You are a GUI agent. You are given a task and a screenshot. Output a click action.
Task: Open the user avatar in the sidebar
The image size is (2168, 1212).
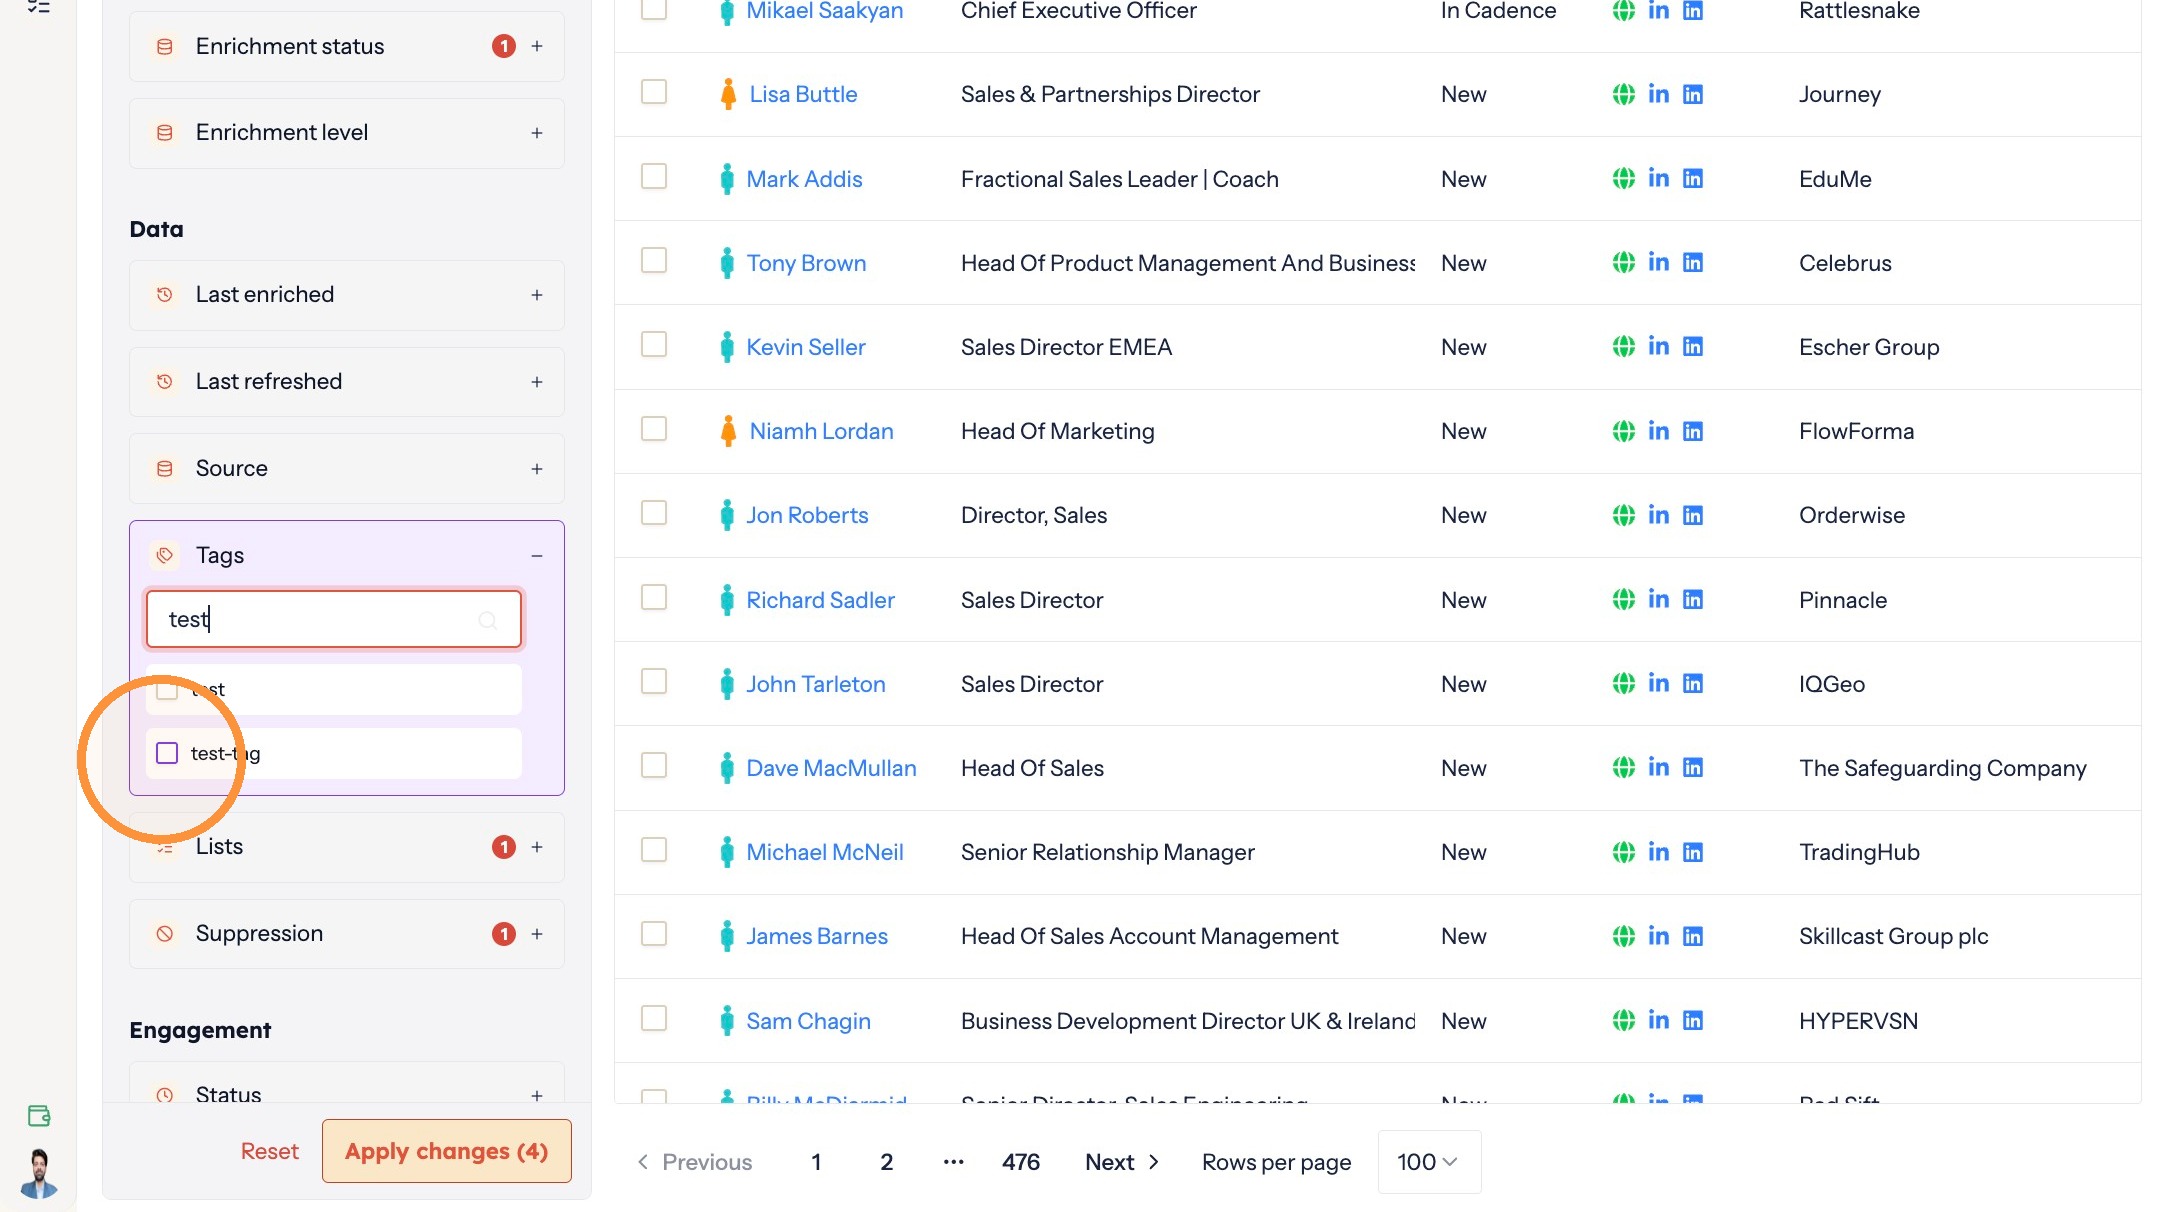click(39, 1173)
